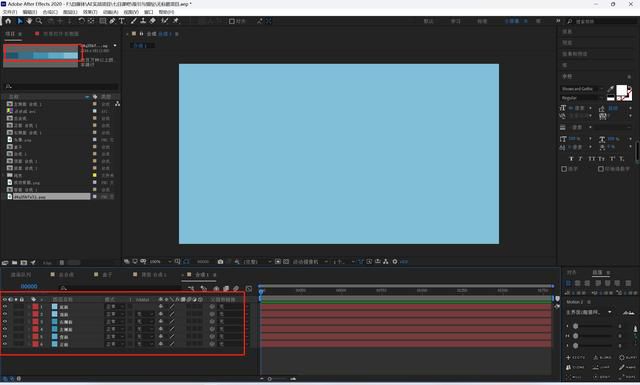Click the blue footage thumbnail in Project panel

pos(41,55)
